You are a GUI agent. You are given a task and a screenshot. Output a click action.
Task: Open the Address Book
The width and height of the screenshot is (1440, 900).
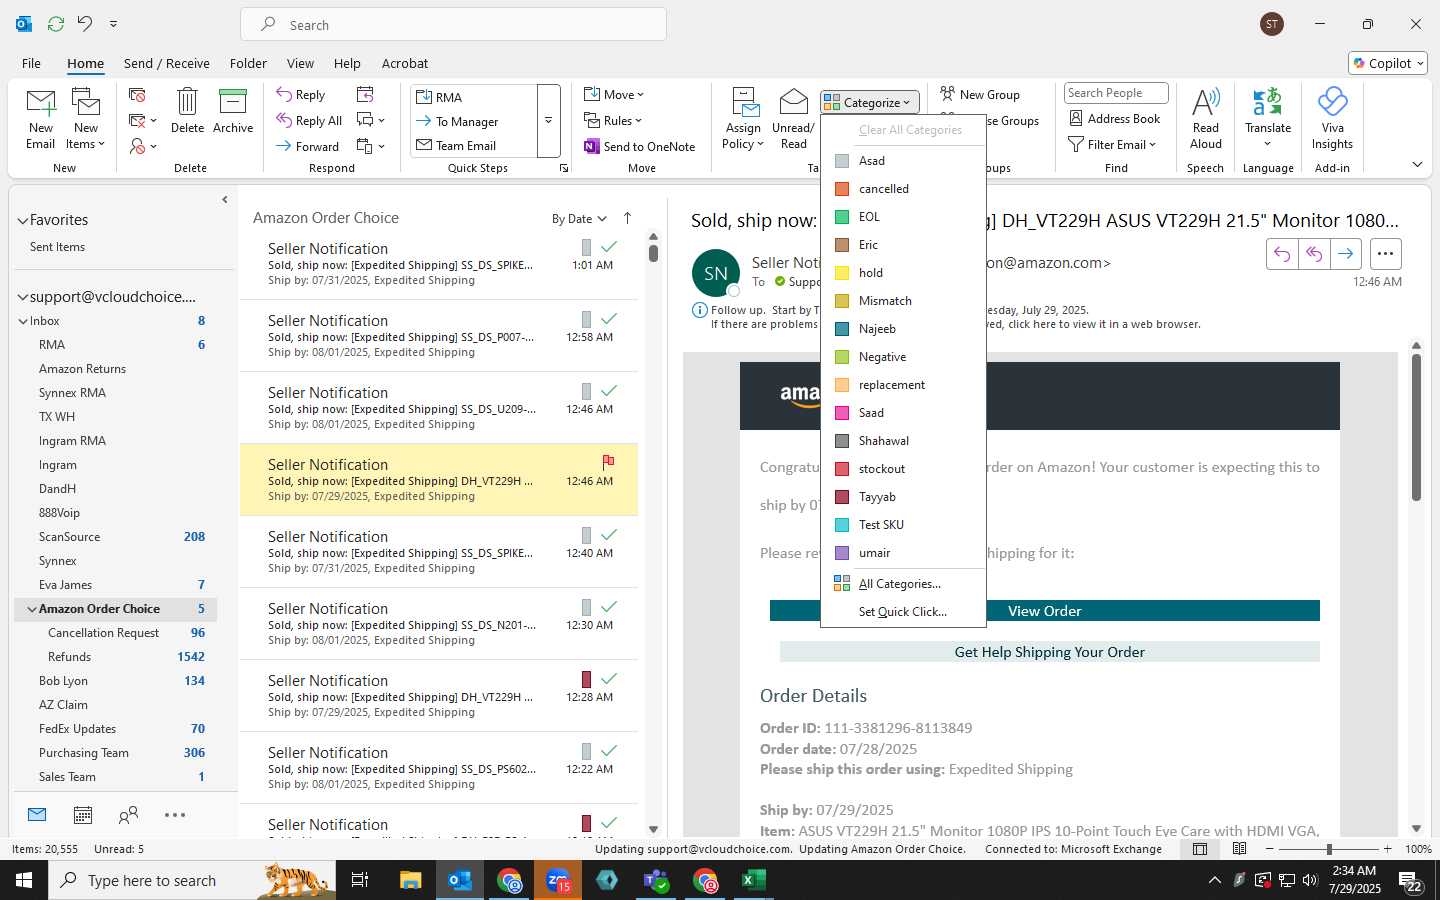point(1115,118)
